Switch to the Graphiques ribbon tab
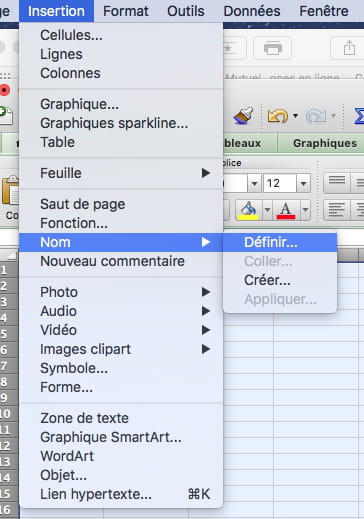 [x=325, y=143]
